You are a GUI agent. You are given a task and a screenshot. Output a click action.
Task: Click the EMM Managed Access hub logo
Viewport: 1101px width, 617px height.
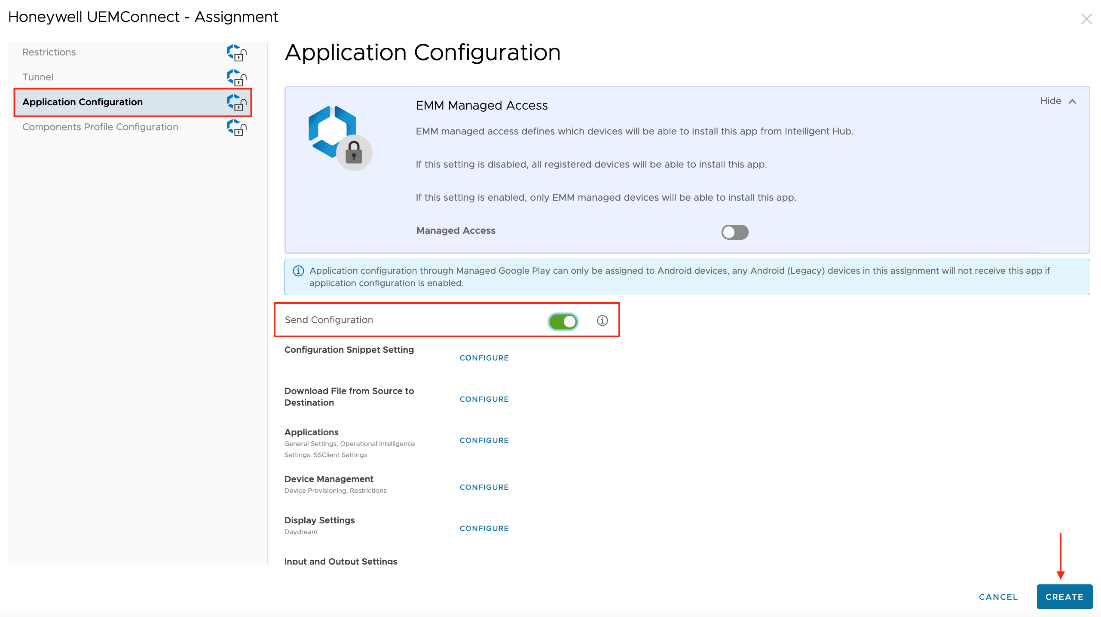click(x=337, y=138)
